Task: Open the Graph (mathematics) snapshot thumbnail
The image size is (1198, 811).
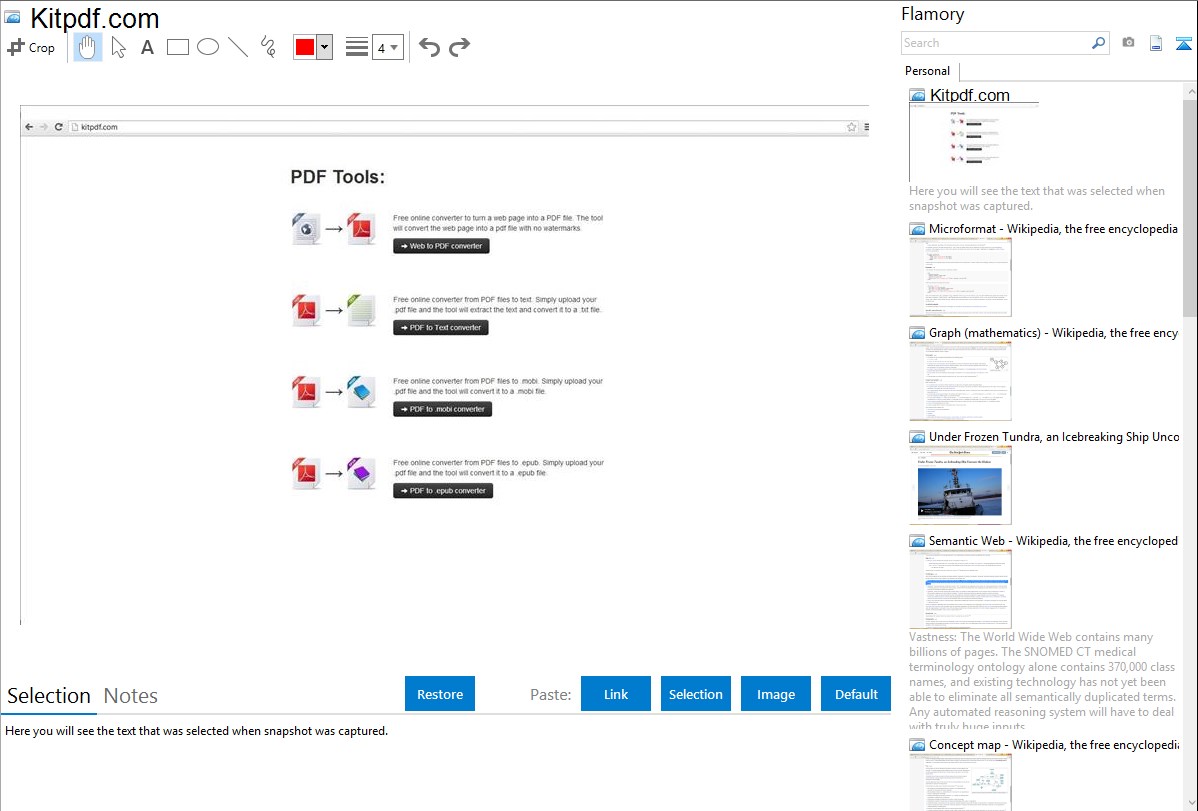Action: tap(960, 381)
